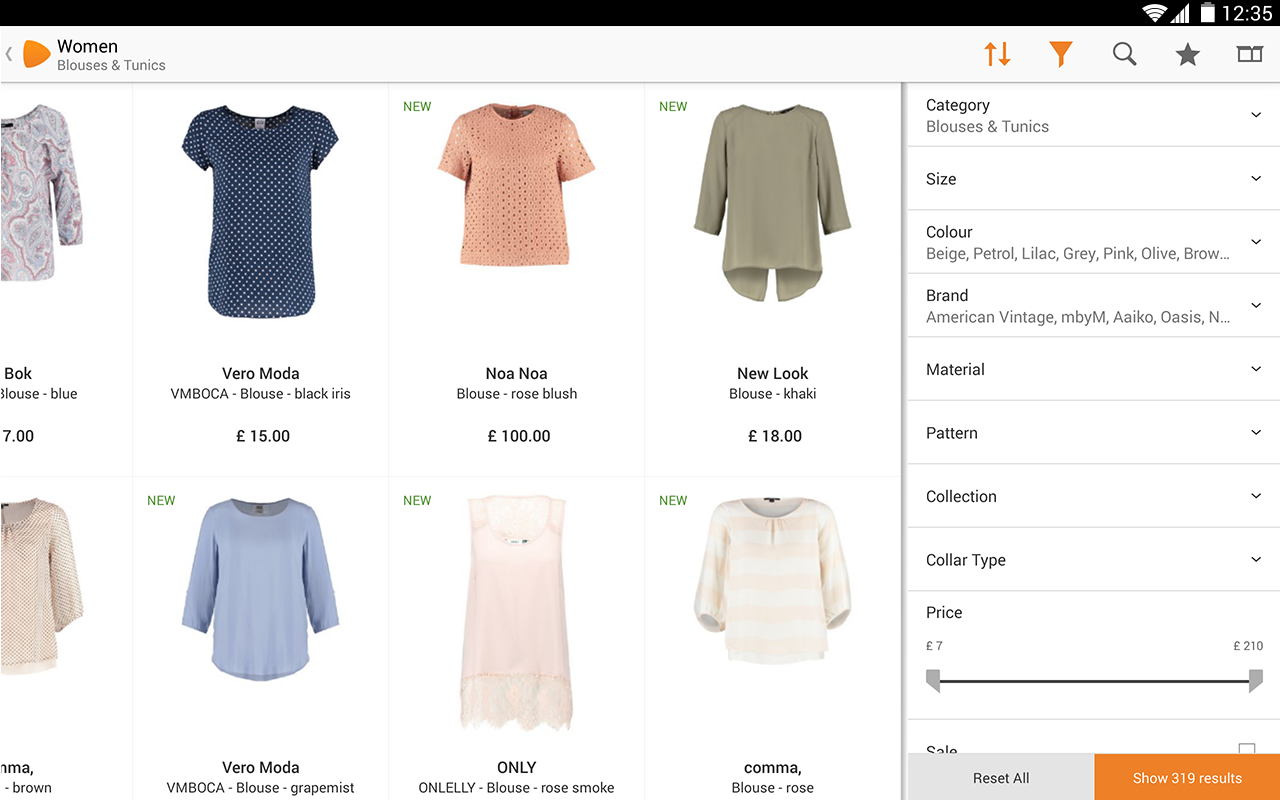Tap the back chevron beside logo

pyautogui.click(x=9, y=54)
